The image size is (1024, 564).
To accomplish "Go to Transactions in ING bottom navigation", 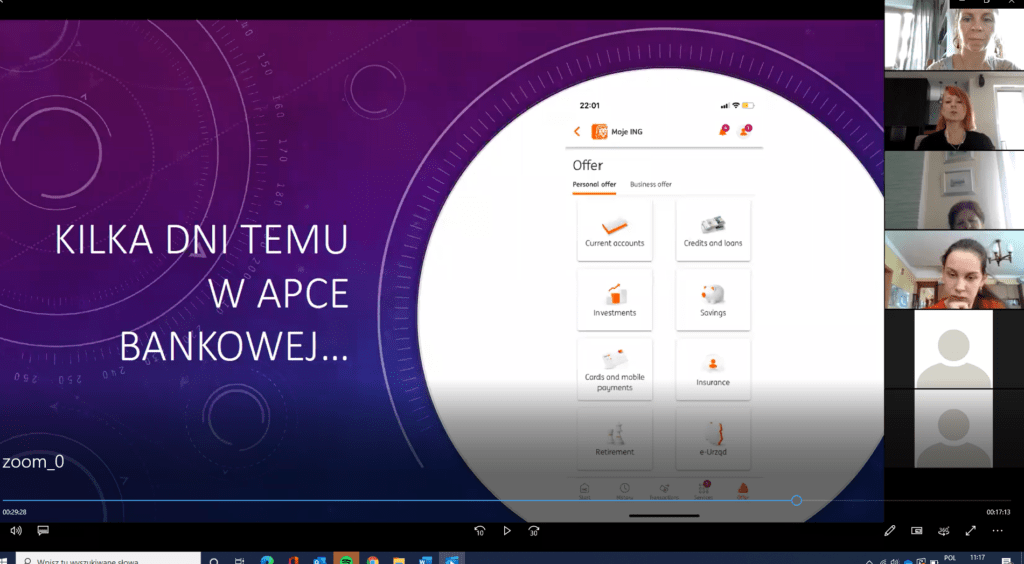I will 664,491.
